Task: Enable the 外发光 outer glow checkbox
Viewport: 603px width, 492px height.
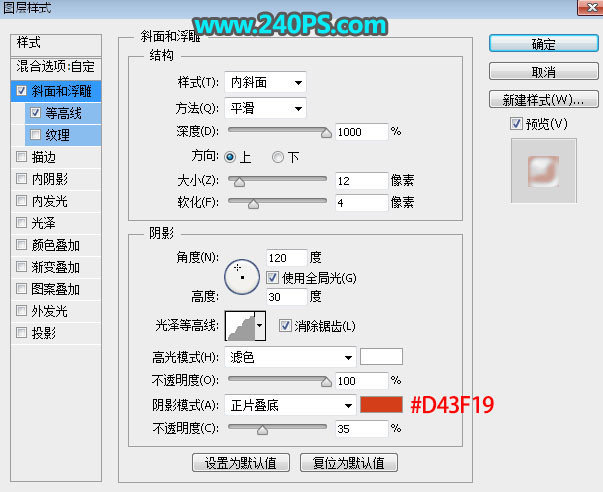Action: click(22, 310)
